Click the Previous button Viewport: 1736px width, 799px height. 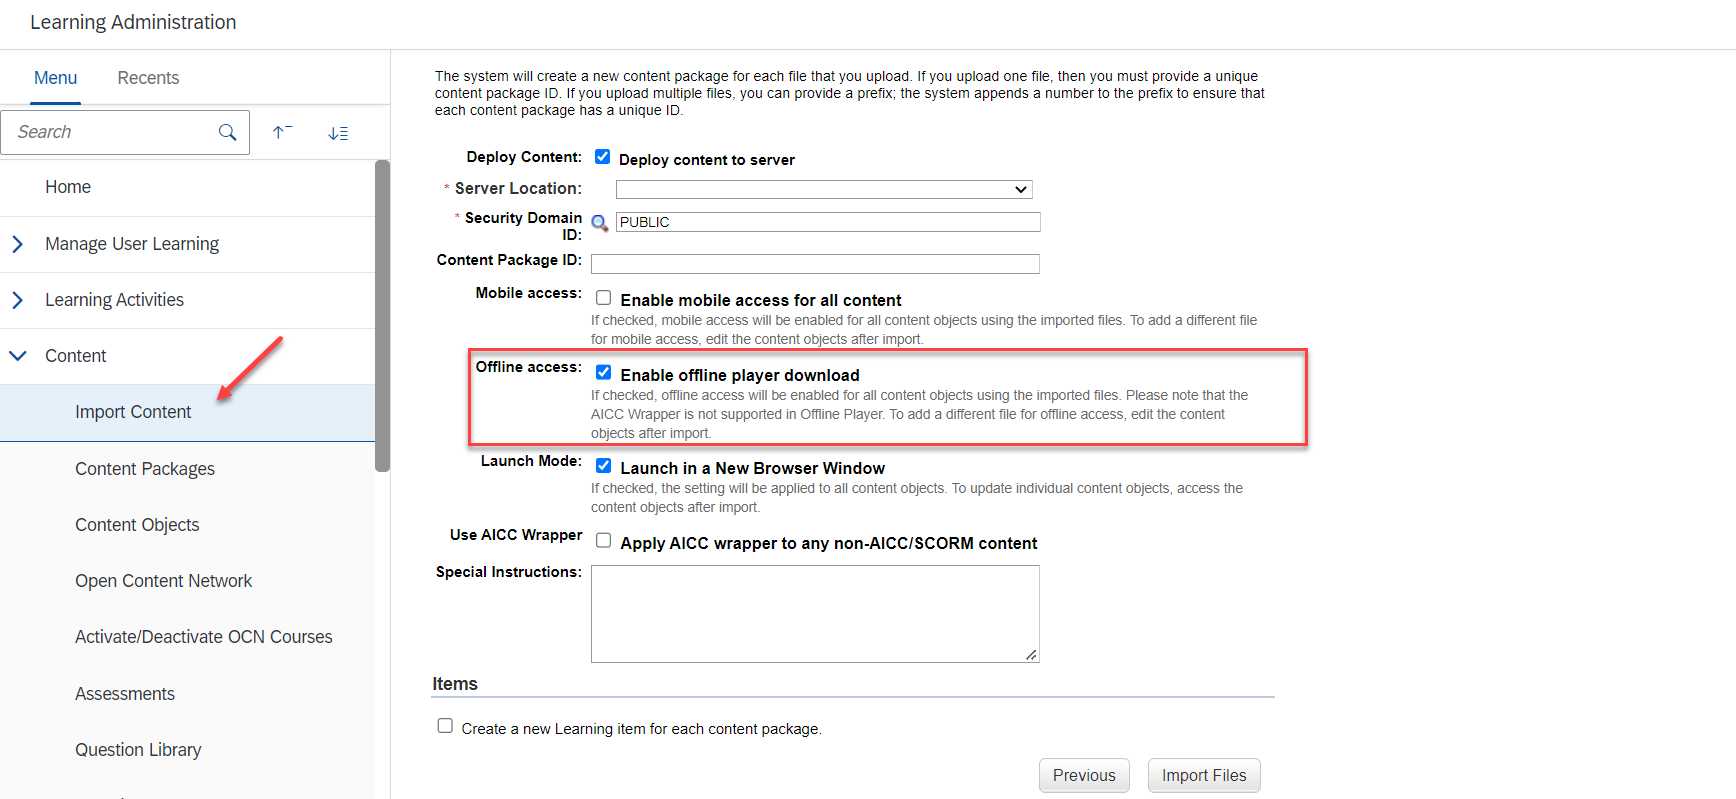(x=1084, y=775)
